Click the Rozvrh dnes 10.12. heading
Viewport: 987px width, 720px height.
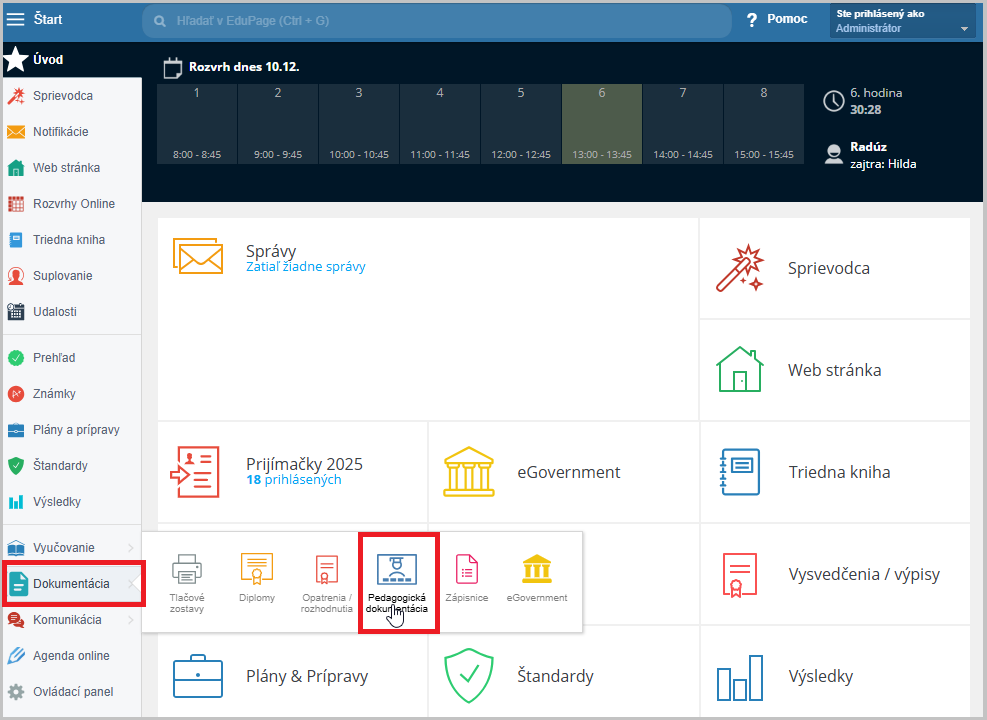[244, 67]
